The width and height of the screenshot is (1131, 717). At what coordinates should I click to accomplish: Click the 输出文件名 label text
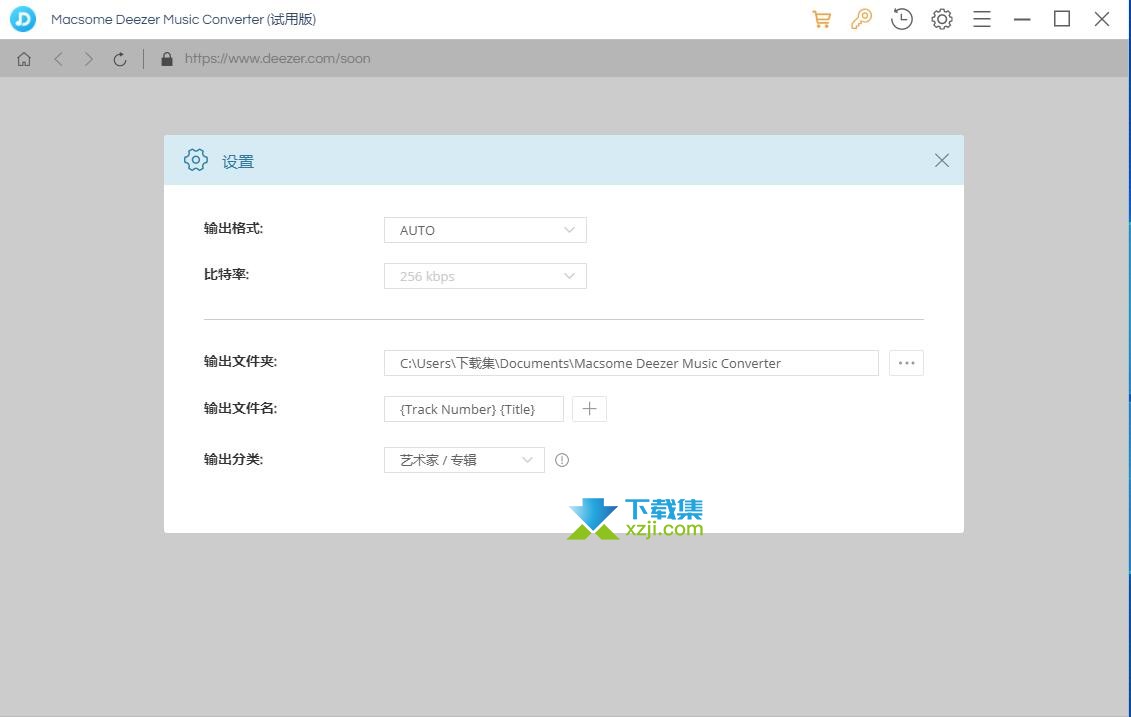coord(240,408)
